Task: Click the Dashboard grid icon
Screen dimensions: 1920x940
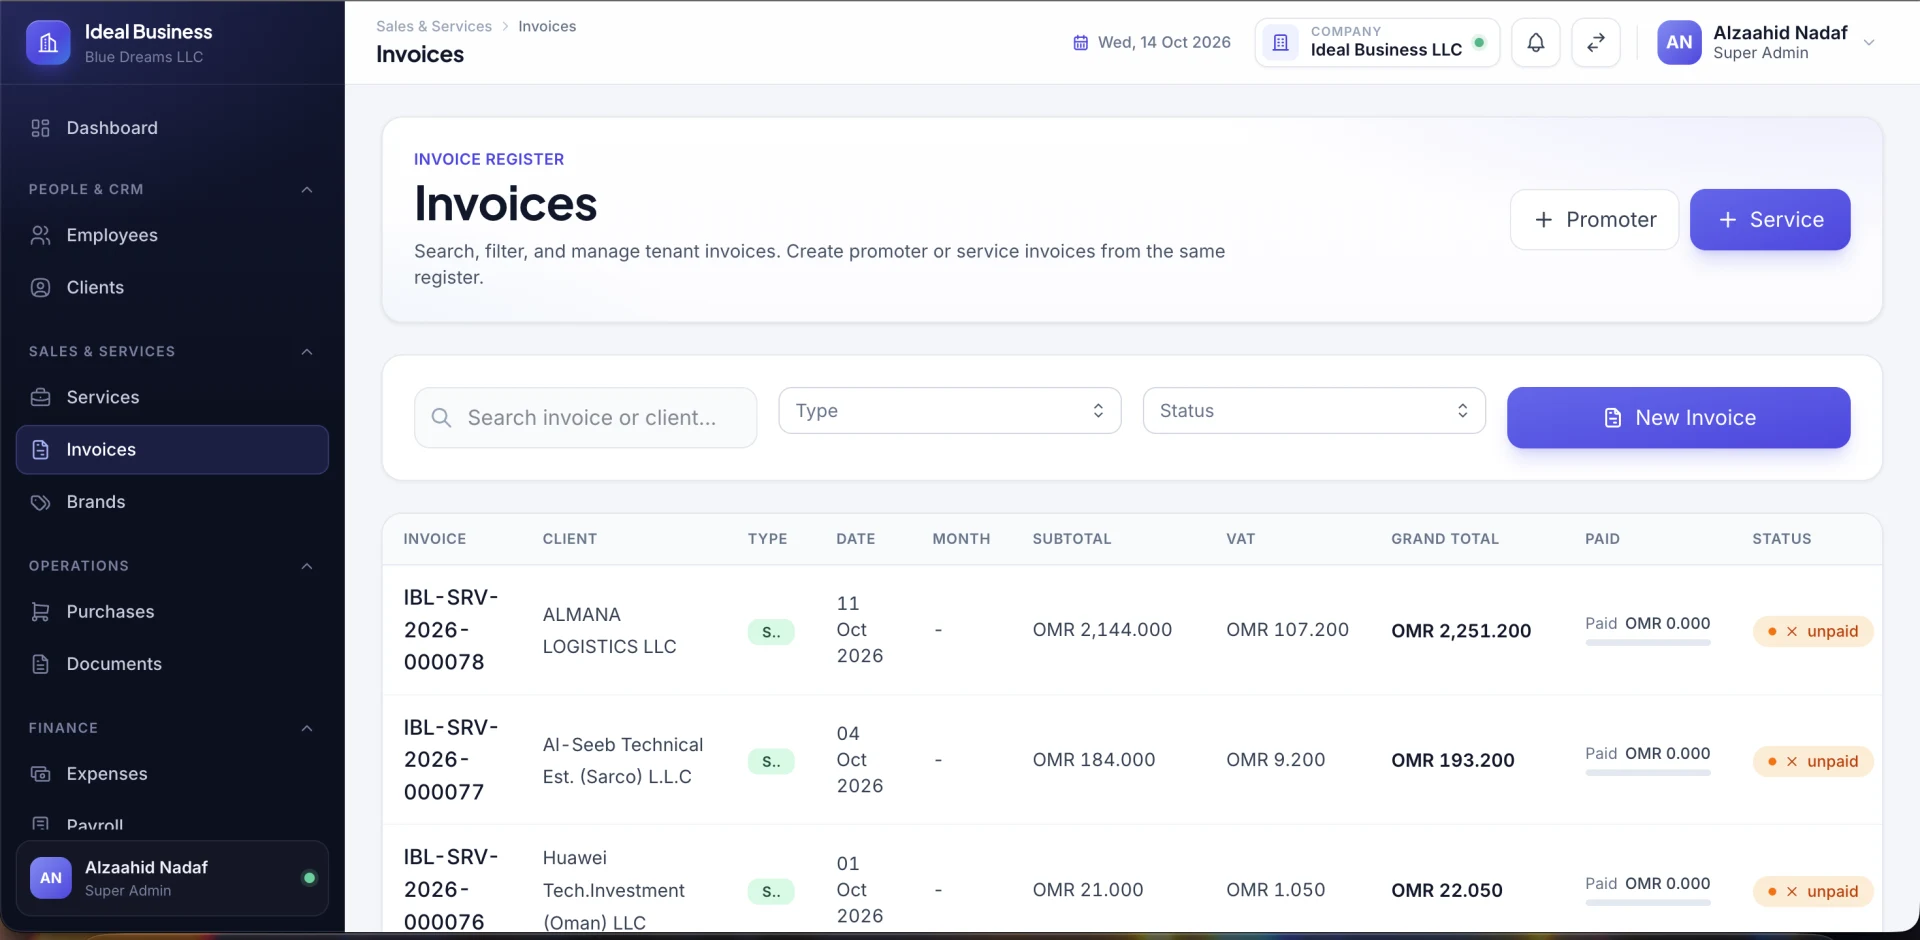Action: point(40,128)
